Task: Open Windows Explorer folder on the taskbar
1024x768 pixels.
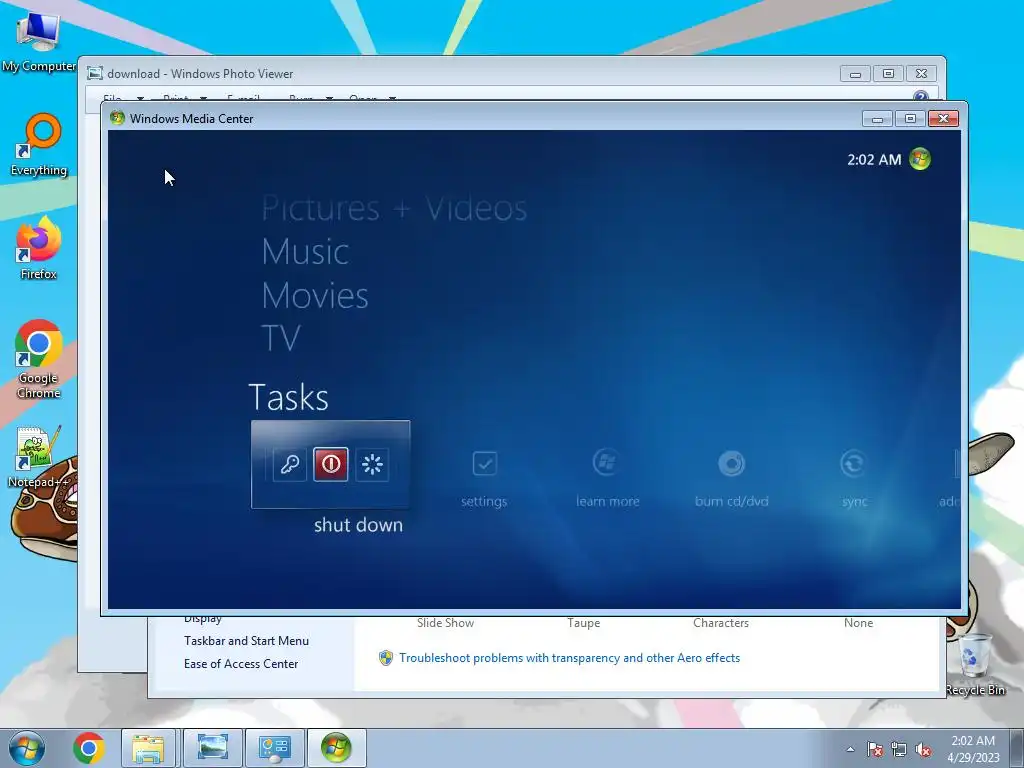Action: tap(148, 748)
